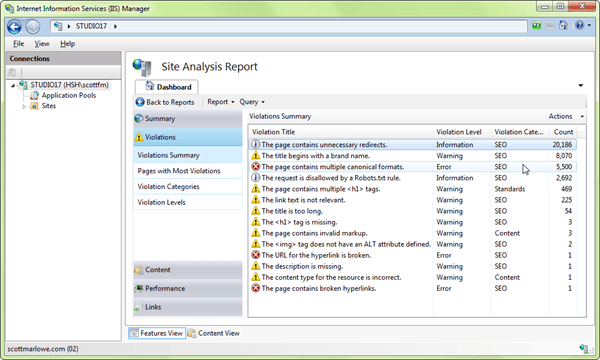Sort by the Count column header
The image size is (600, 360).
[x=563, y=132]
